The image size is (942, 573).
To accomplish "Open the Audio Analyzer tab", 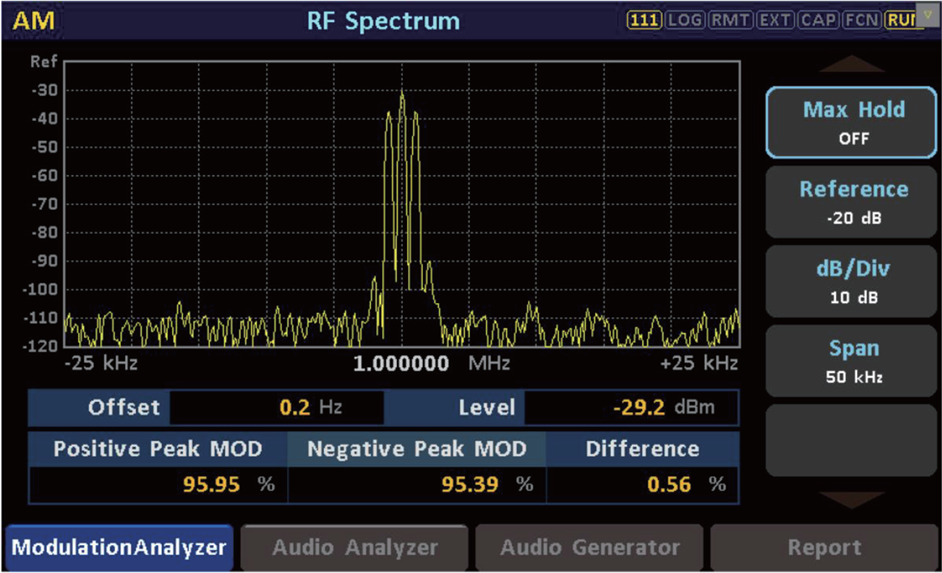I will tap(354, 548).
